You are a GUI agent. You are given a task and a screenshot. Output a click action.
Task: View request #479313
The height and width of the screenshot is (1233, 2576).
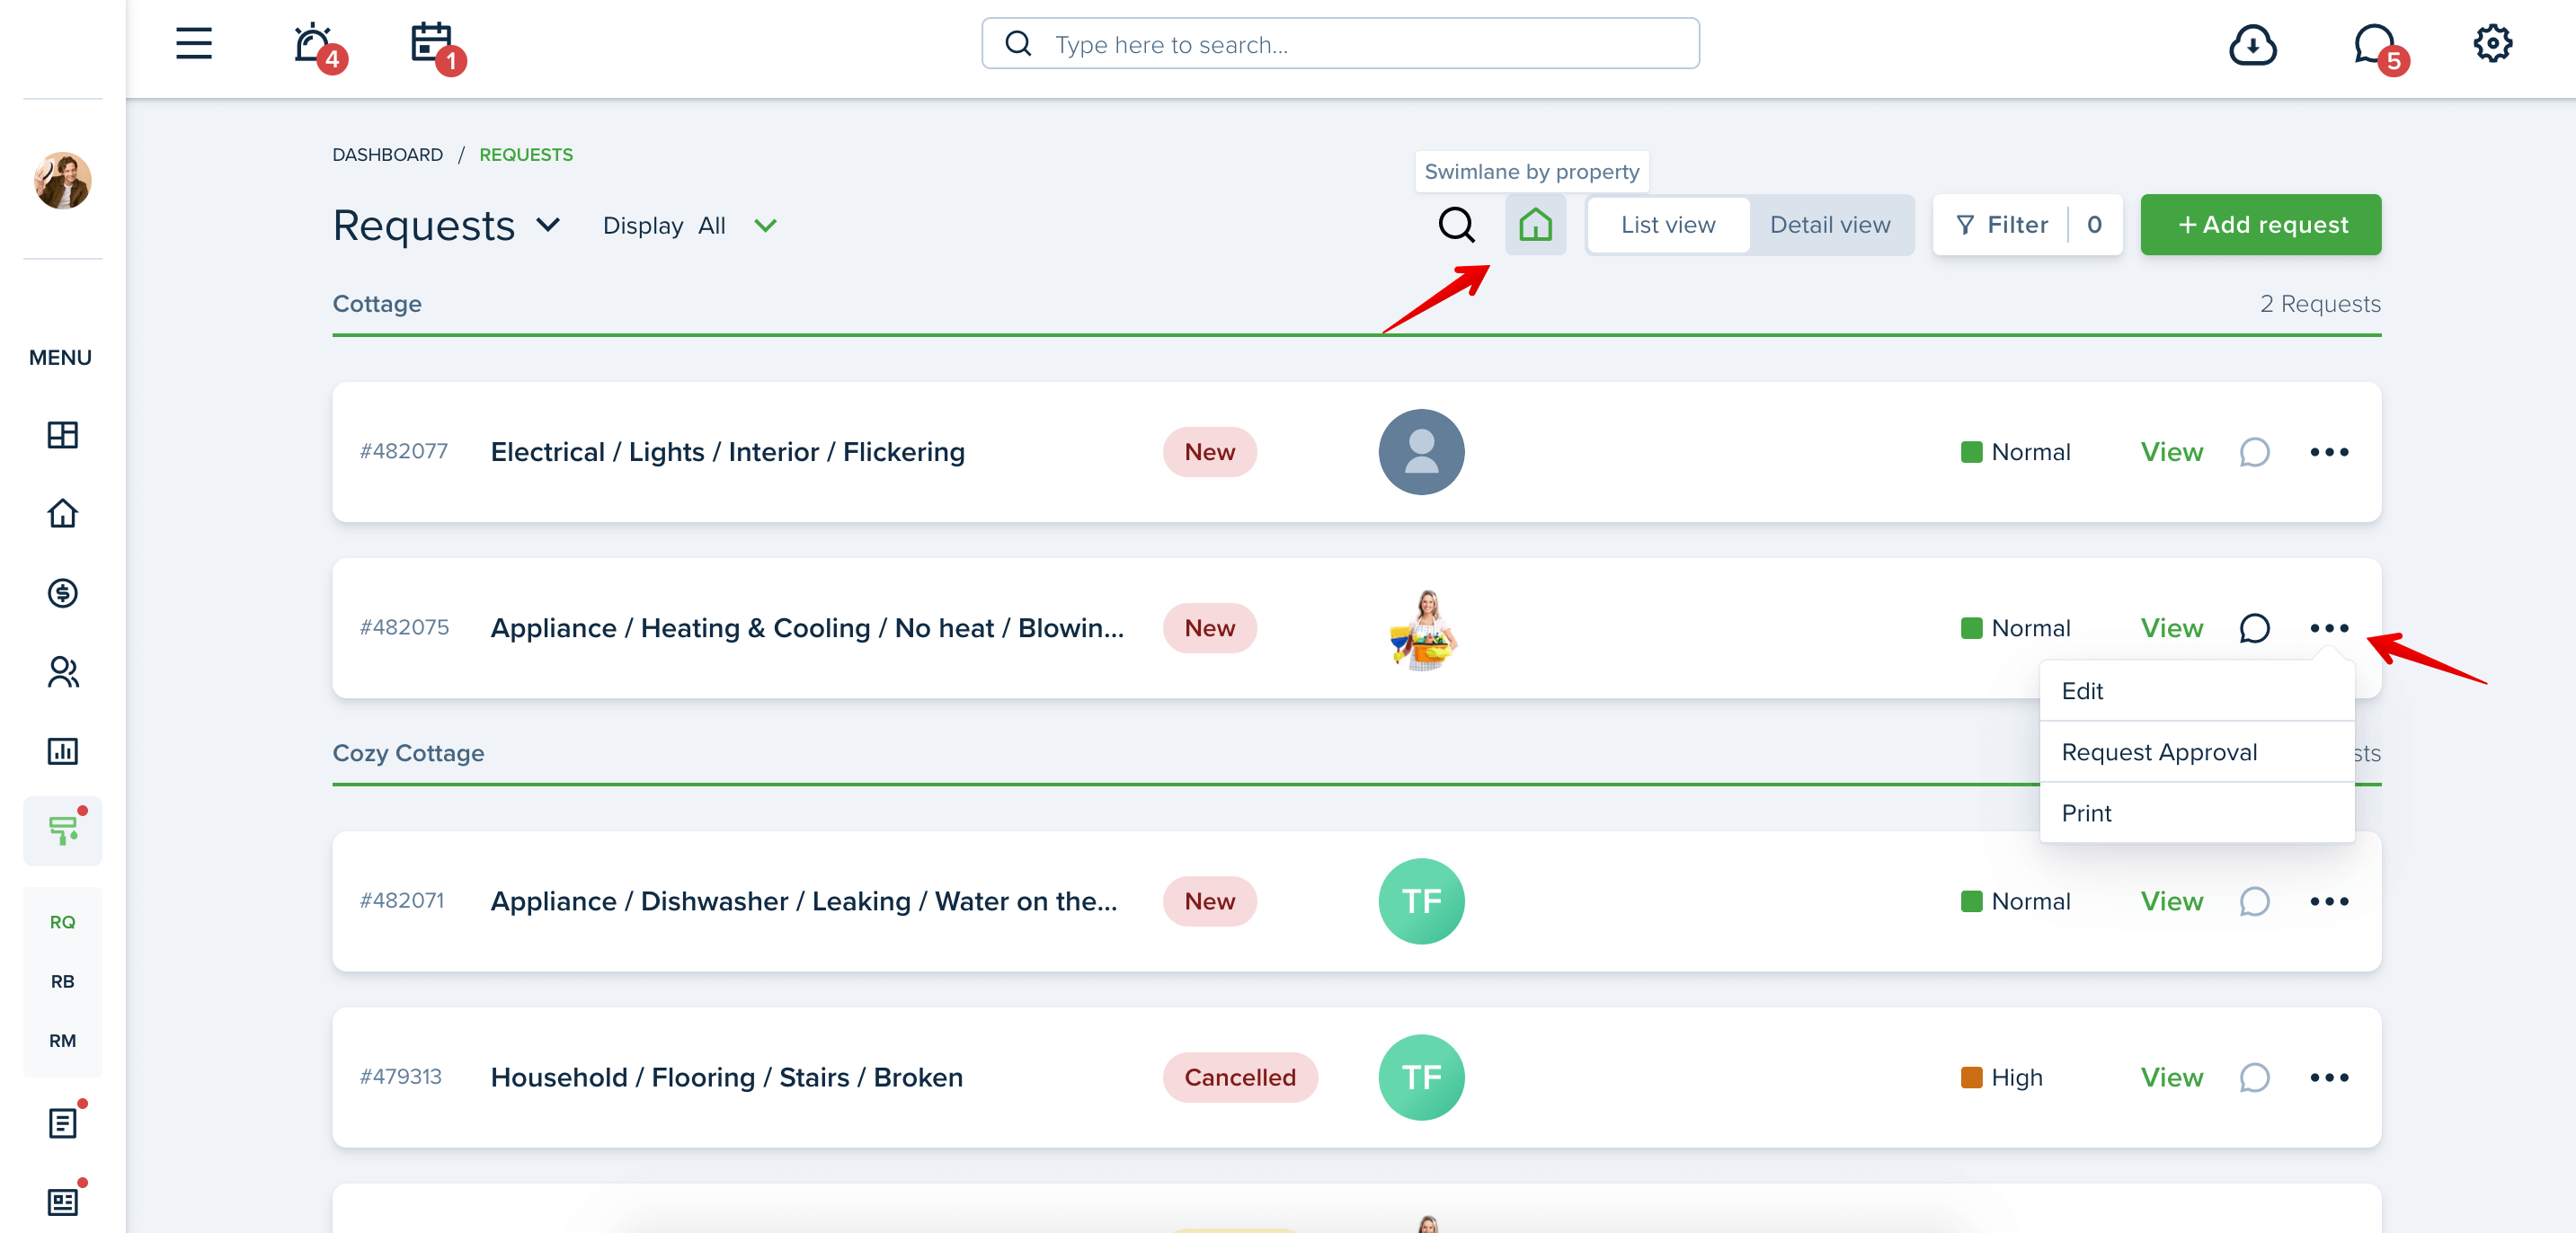coord(2171,1077)
